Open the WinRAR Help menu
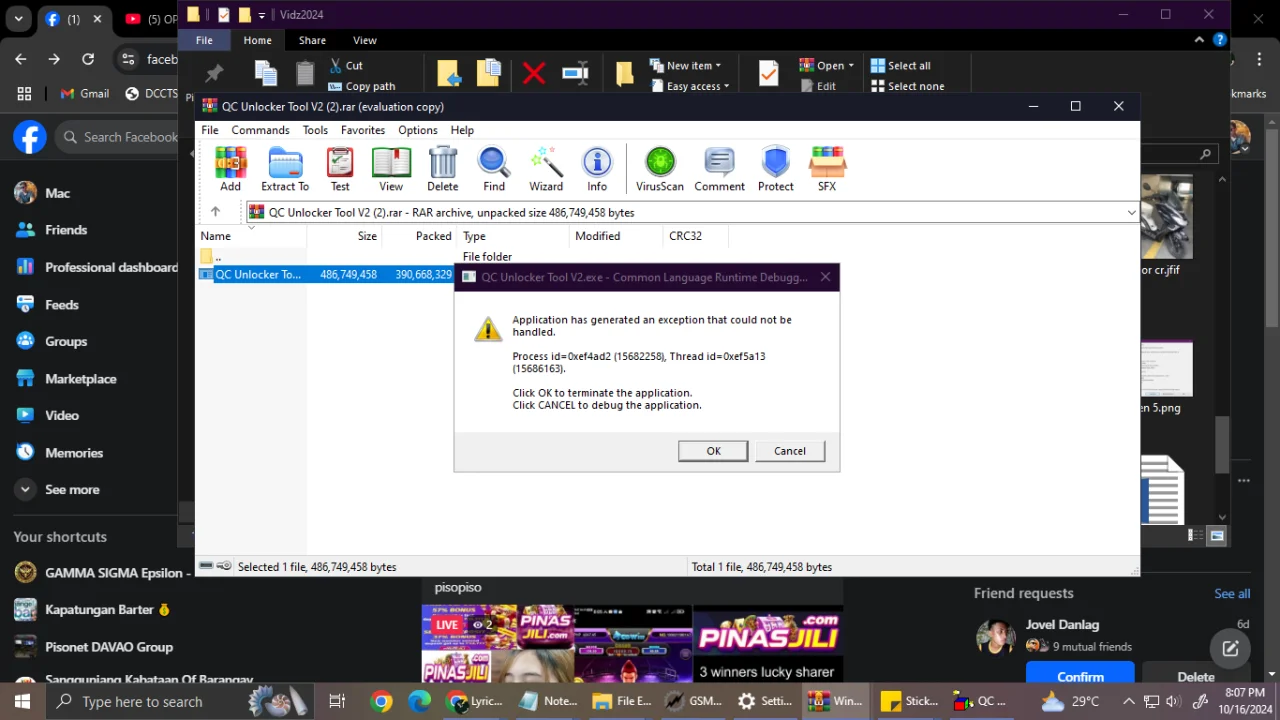1280x720 pixels. (462, 130)
